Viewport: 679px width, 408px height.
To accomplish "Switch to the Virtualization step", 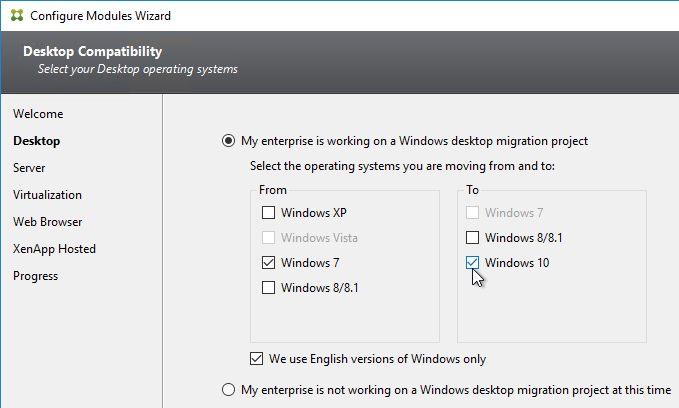I will pyautogui.click(x=47, y=195).
